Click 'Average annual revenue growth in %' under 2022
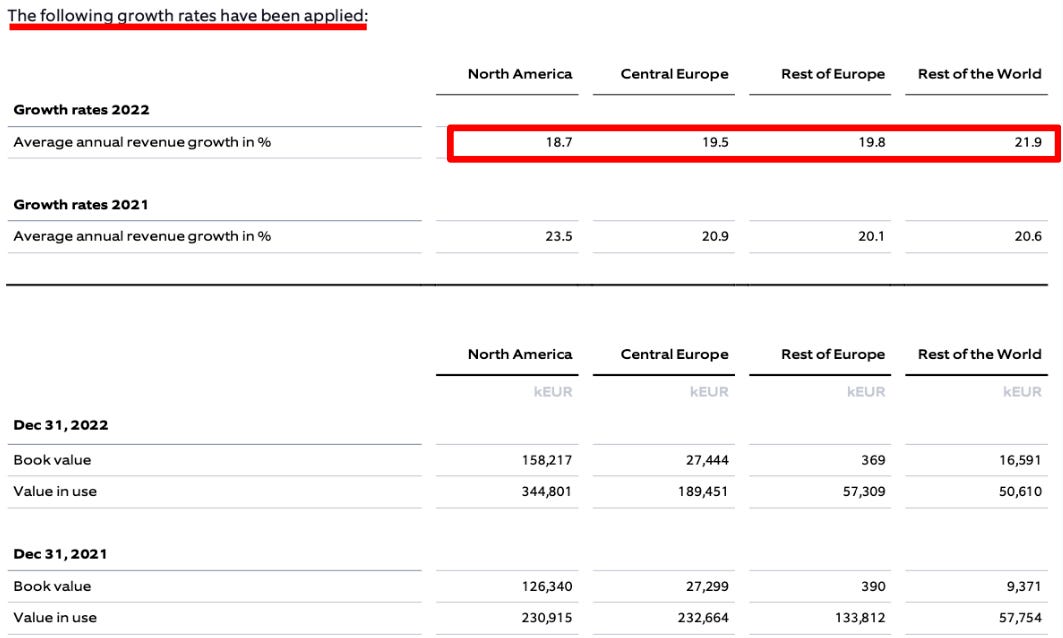Screen dimensions: 1063x638 (142, 142)
